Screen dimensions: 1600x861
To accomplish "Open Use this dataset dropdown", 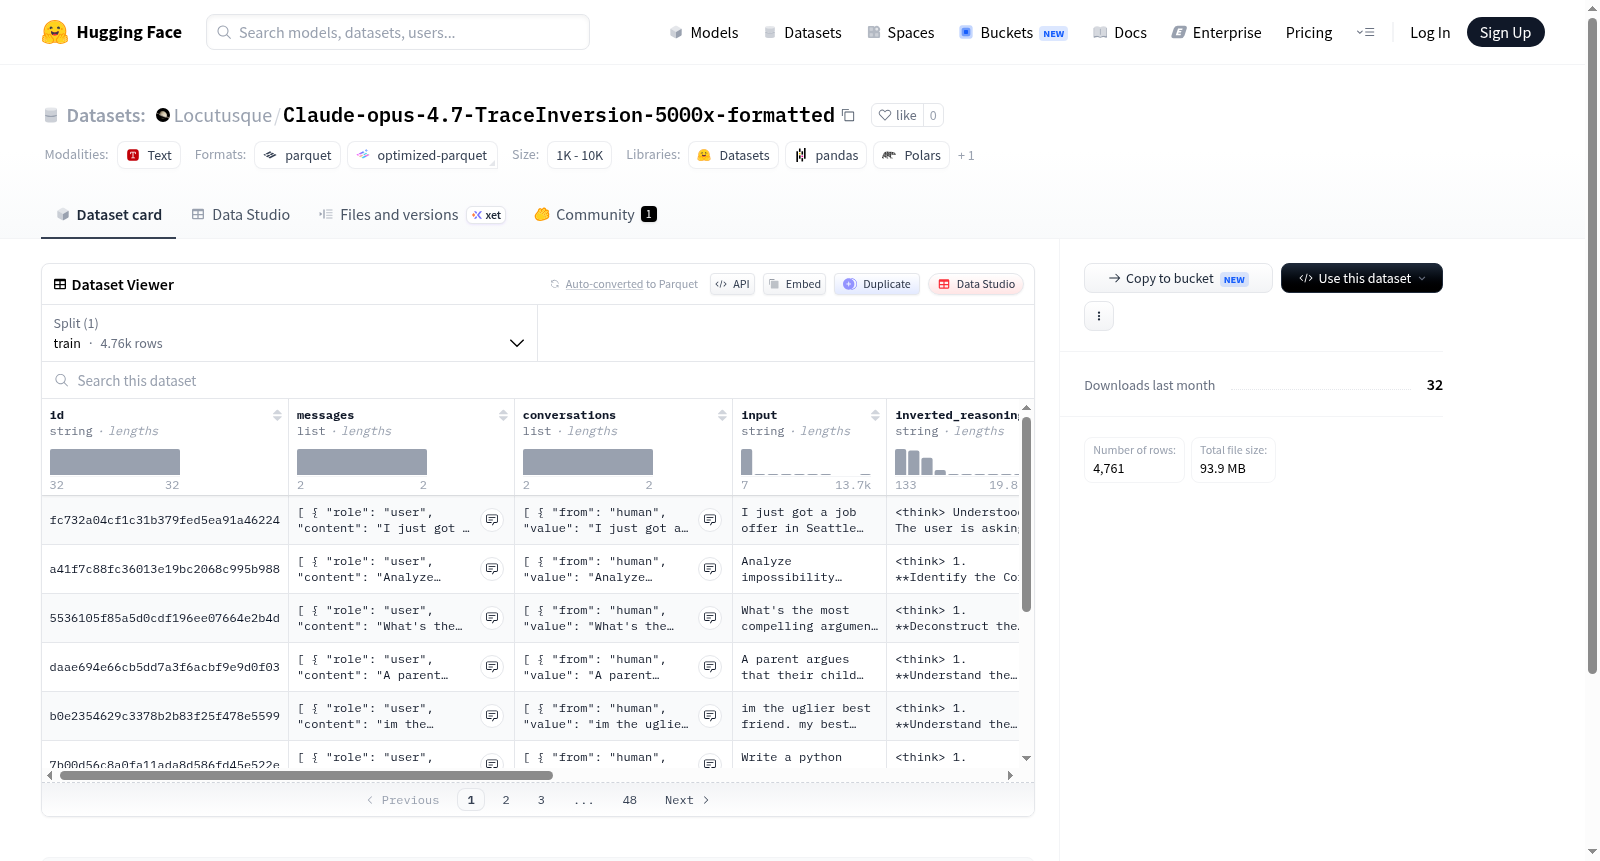I will coord(1362,278).
